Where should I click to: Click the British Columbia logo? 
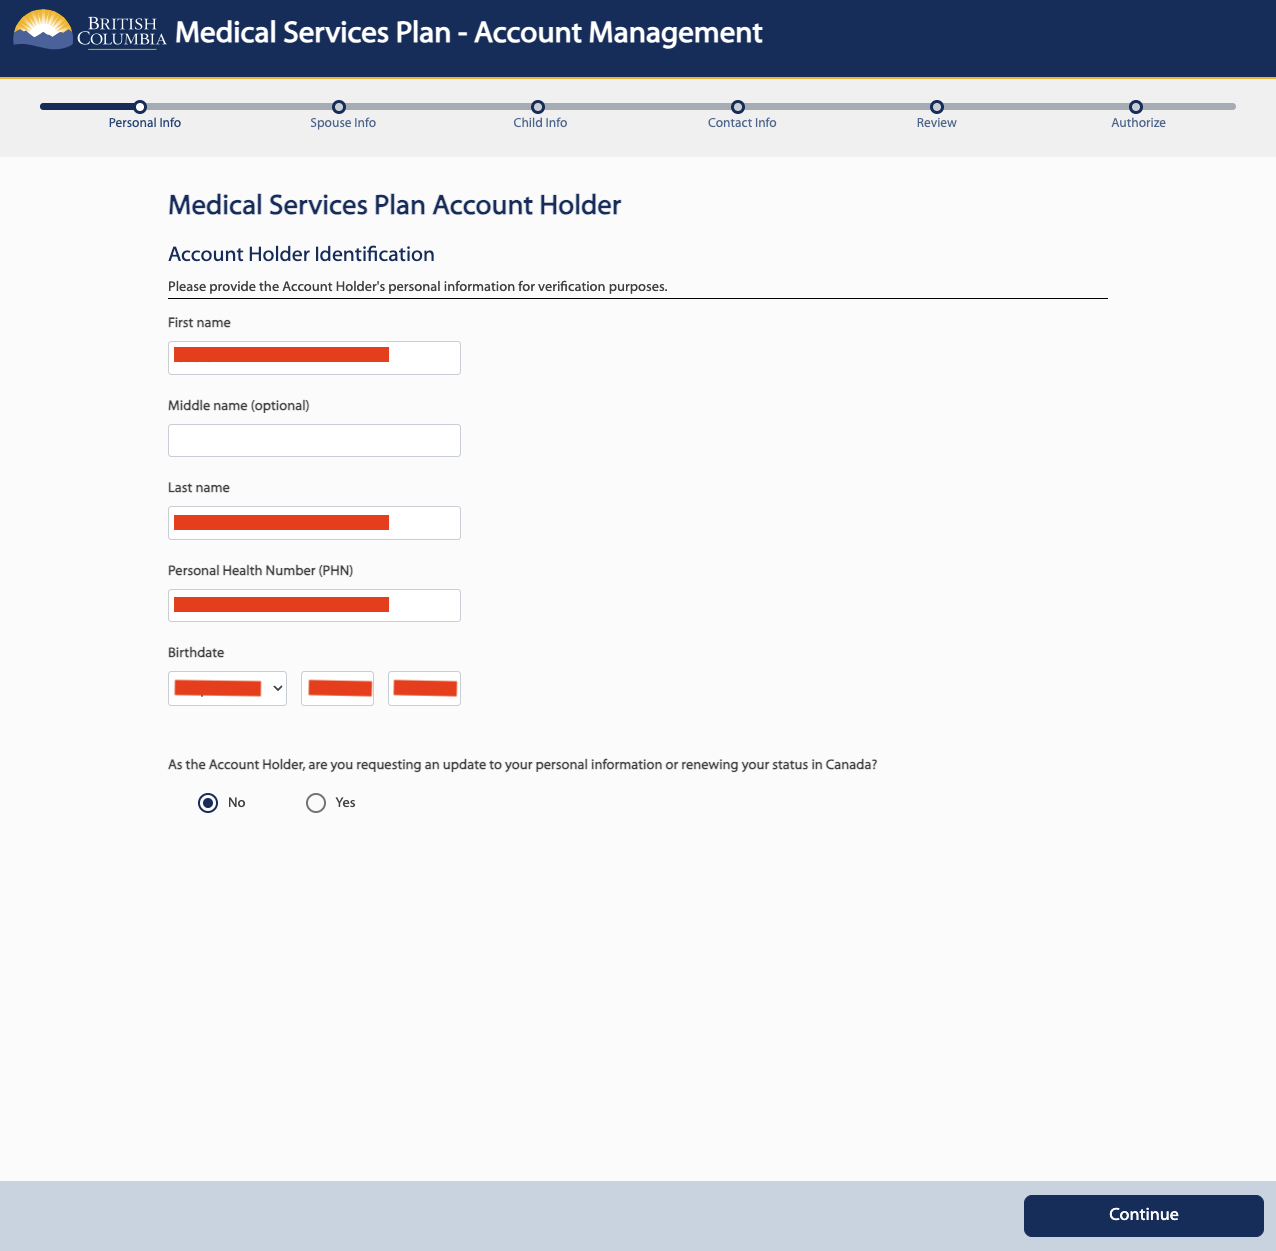coord(89,31)
